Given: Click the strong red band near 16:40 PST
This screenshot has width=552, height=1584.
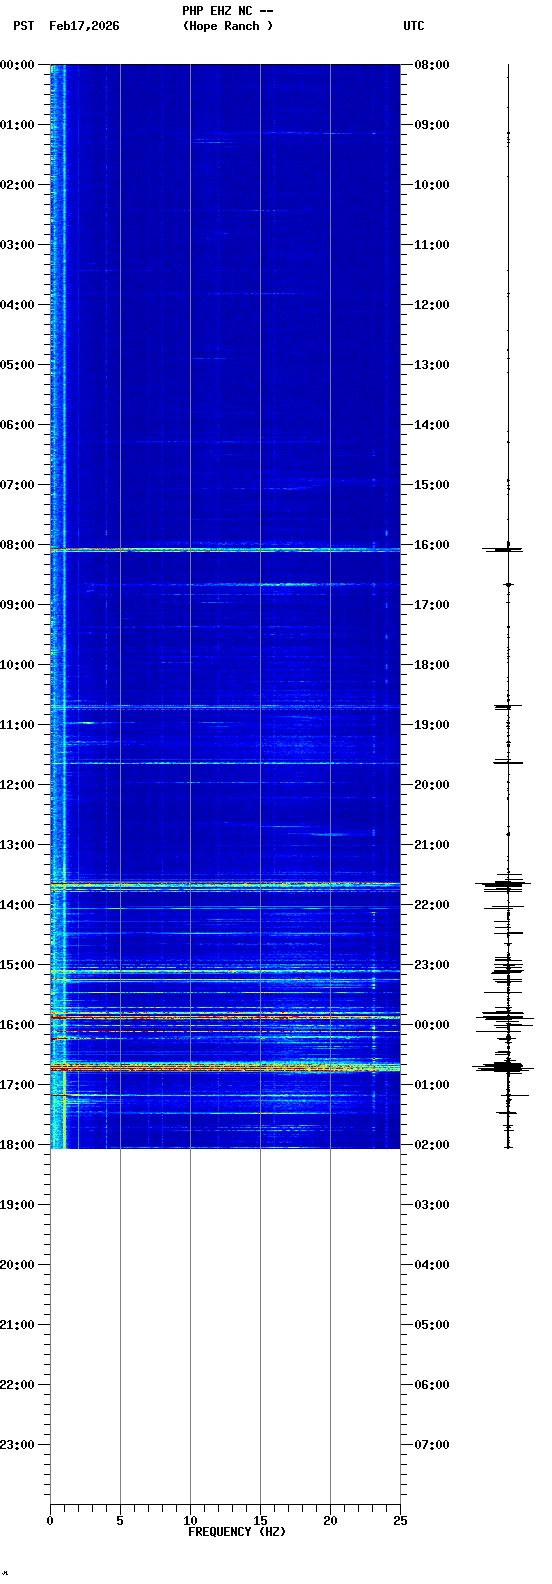Looking at the screenshot, I should [225, 1067].
